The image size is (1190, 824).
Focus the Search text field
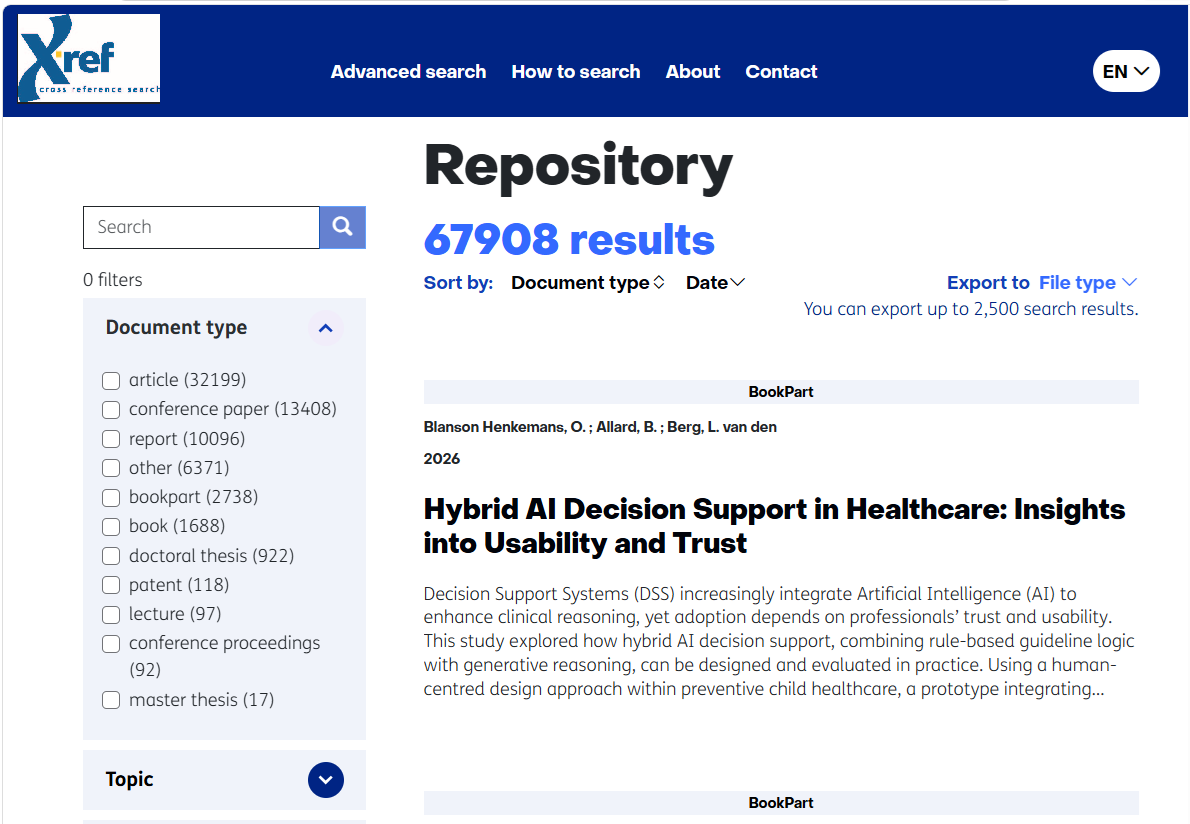201,227
